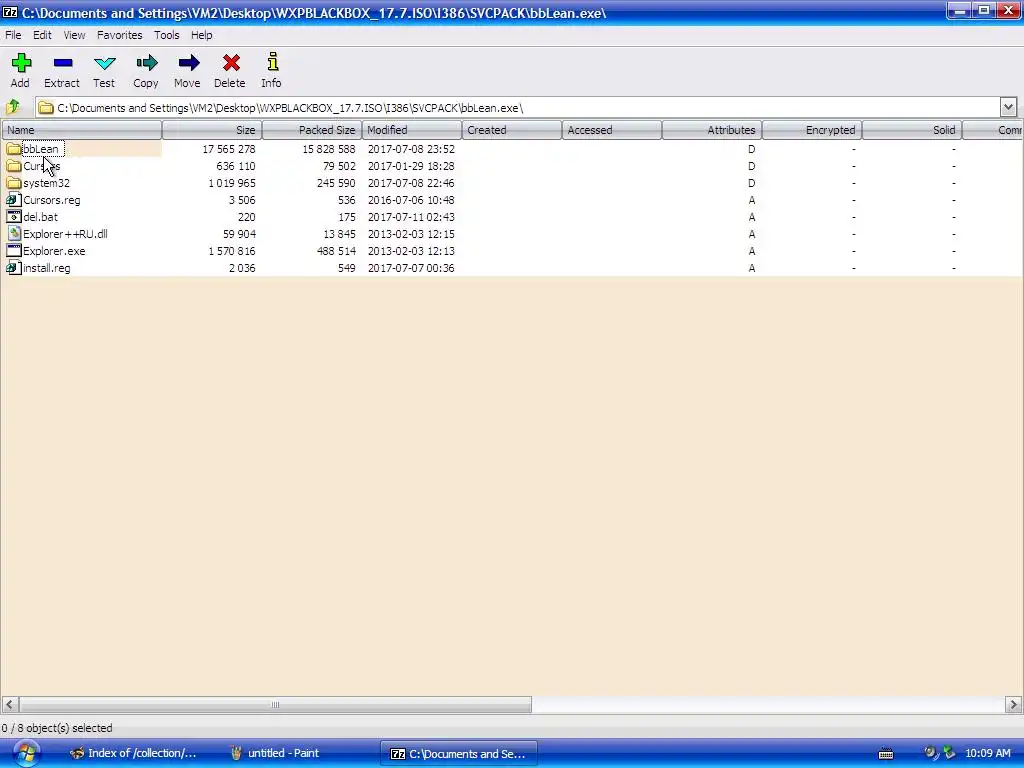Sort by Solid column header
The image size is (1024, 768).
(912, 130)
